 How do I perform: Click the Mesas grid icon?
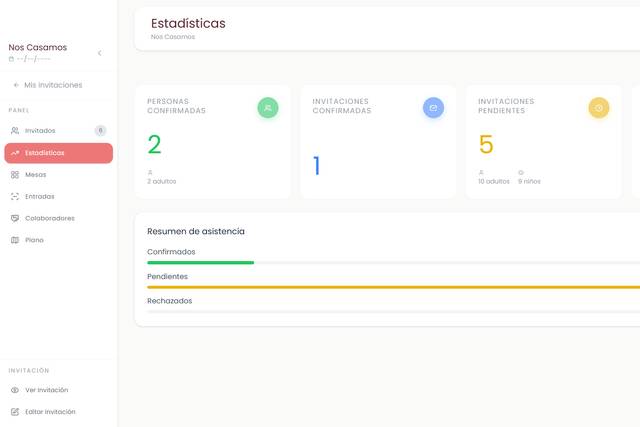pyautogui.click(x=15, y=175)
